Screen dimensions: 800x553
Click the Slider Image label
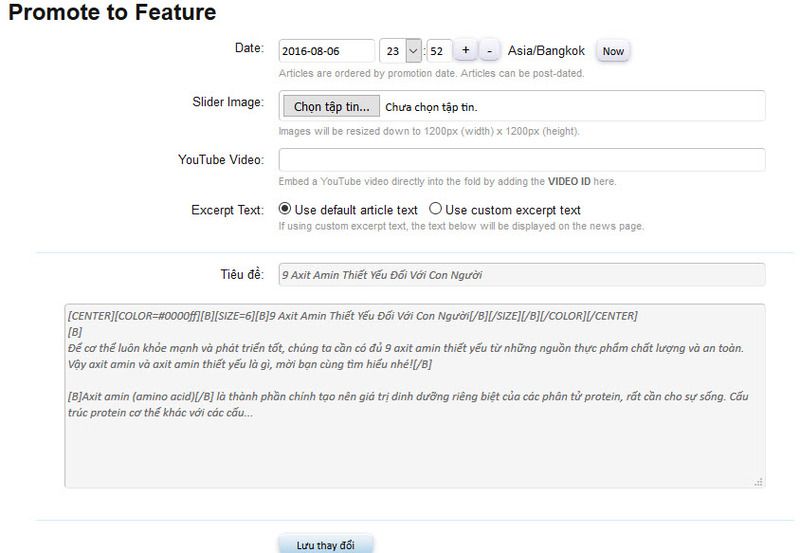pos(227,103)
